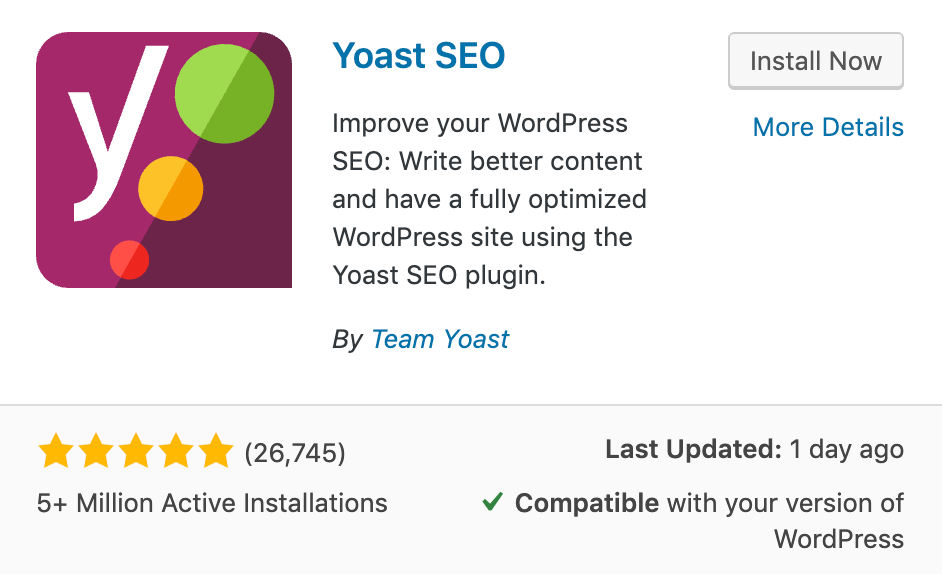Click the green circle in Yoast logo
942x574 pixels.
225,93
